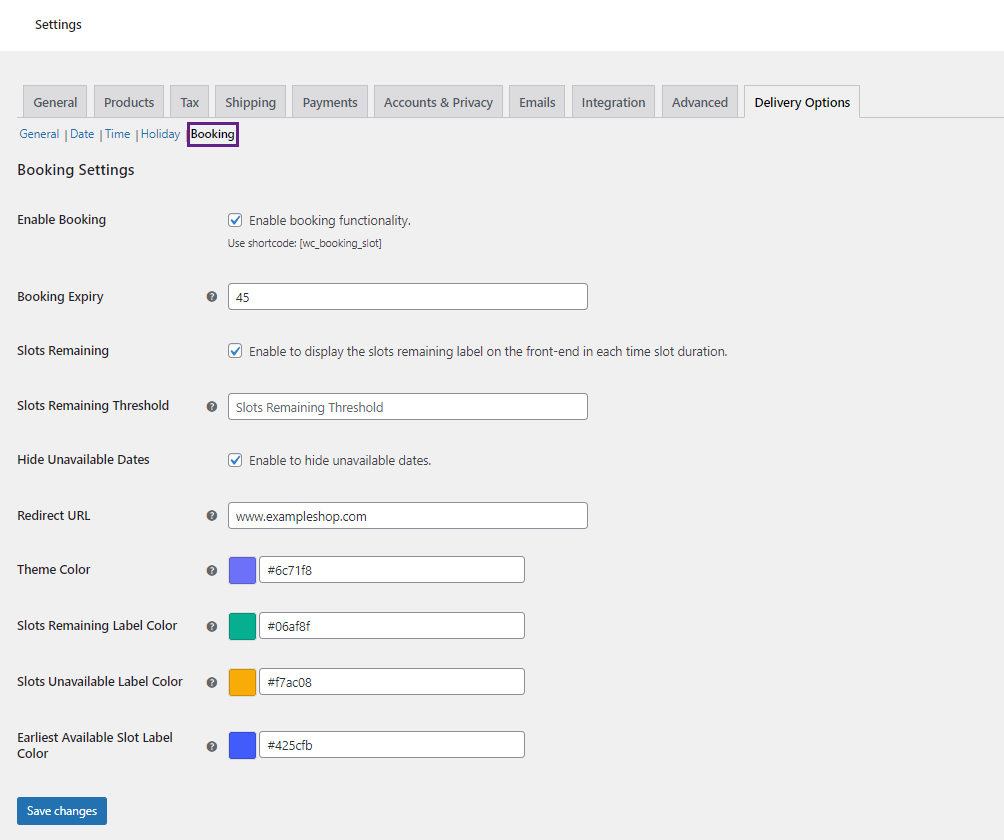
Task: Open the Theme Color purple swatch
Action: click(x=242, y=570)
